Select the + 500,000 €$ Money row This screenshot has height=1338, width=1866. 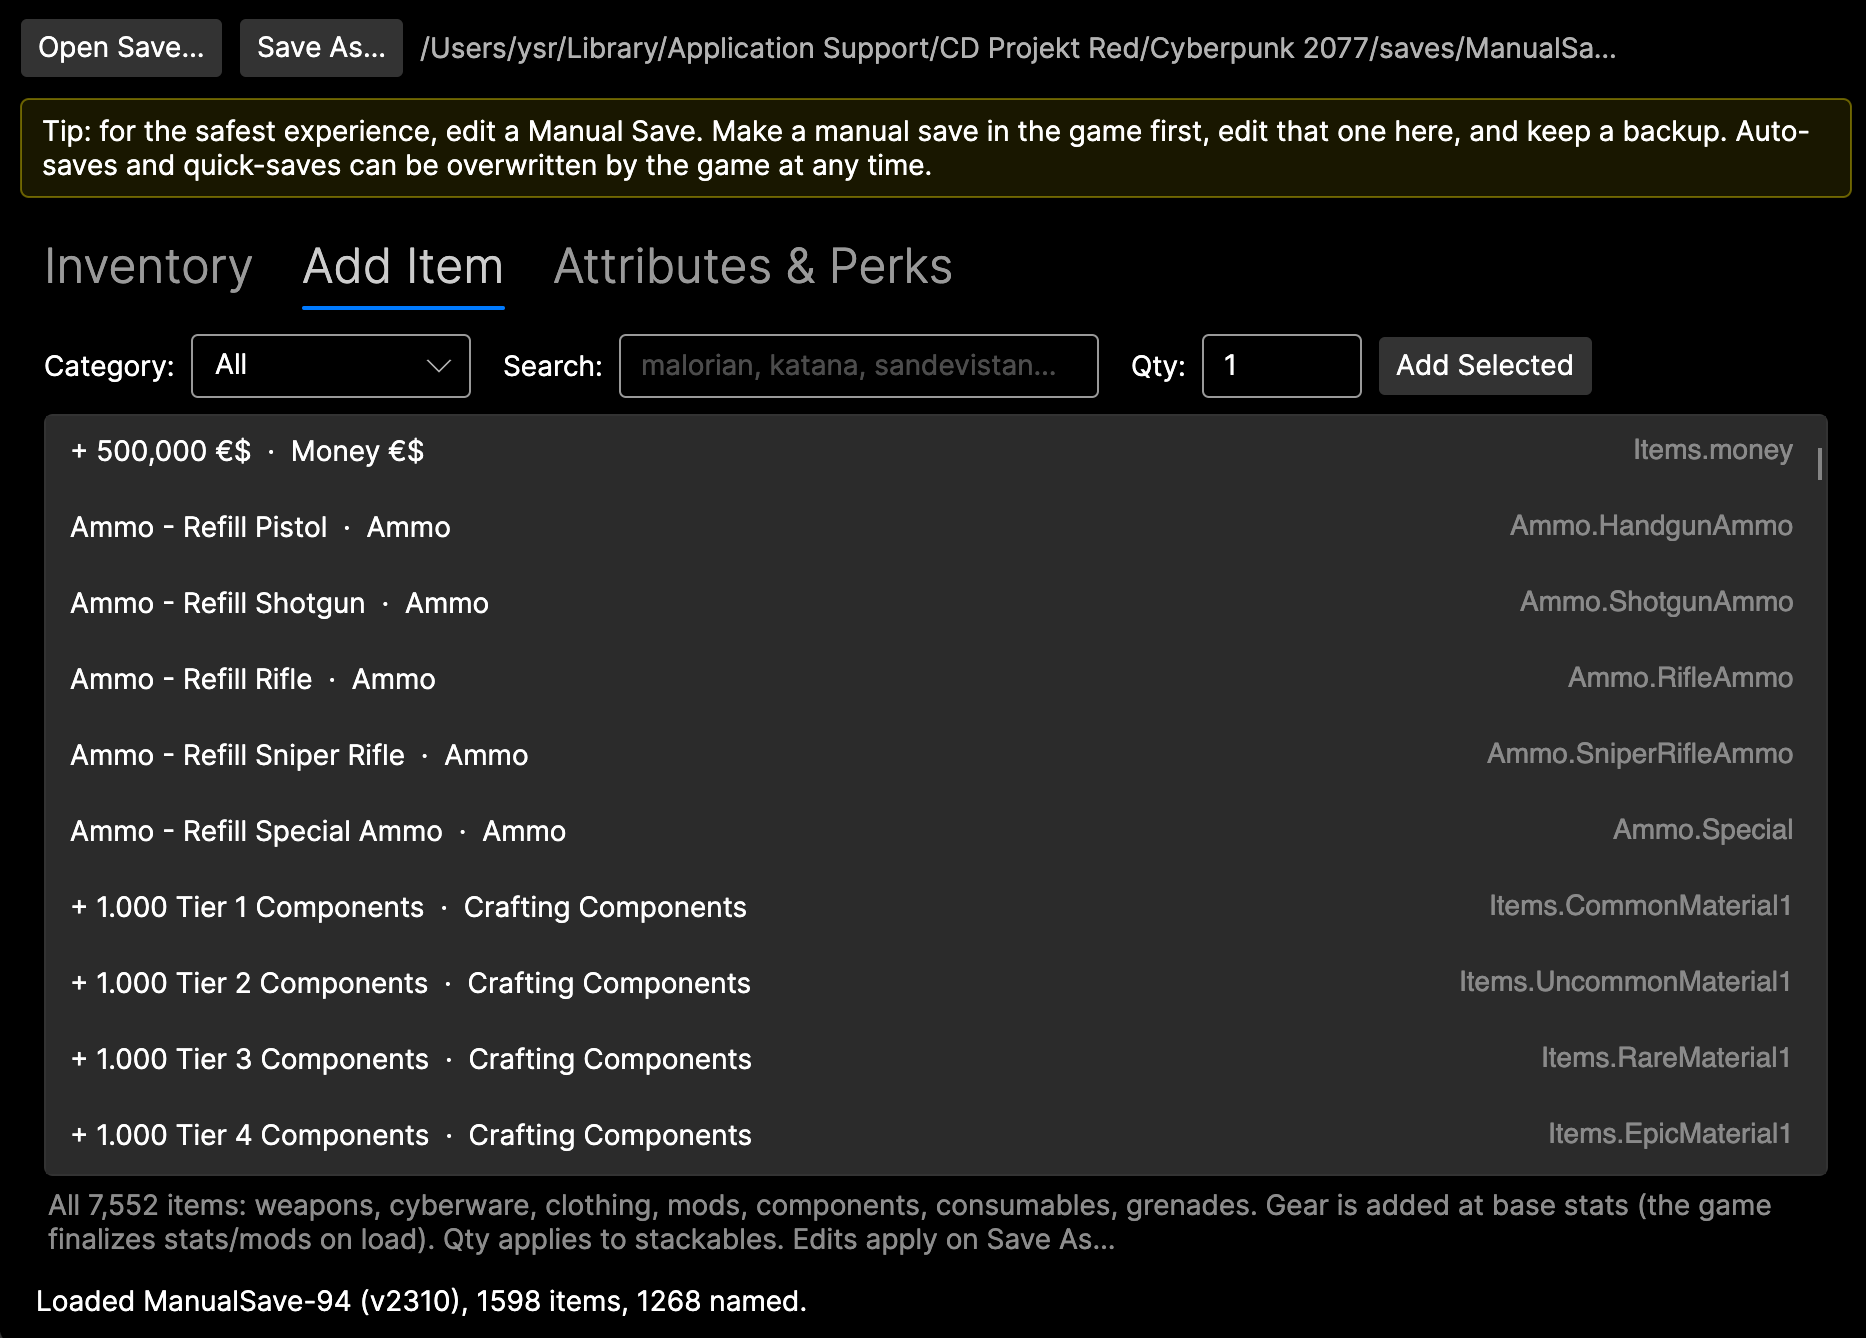click(936, 451)
